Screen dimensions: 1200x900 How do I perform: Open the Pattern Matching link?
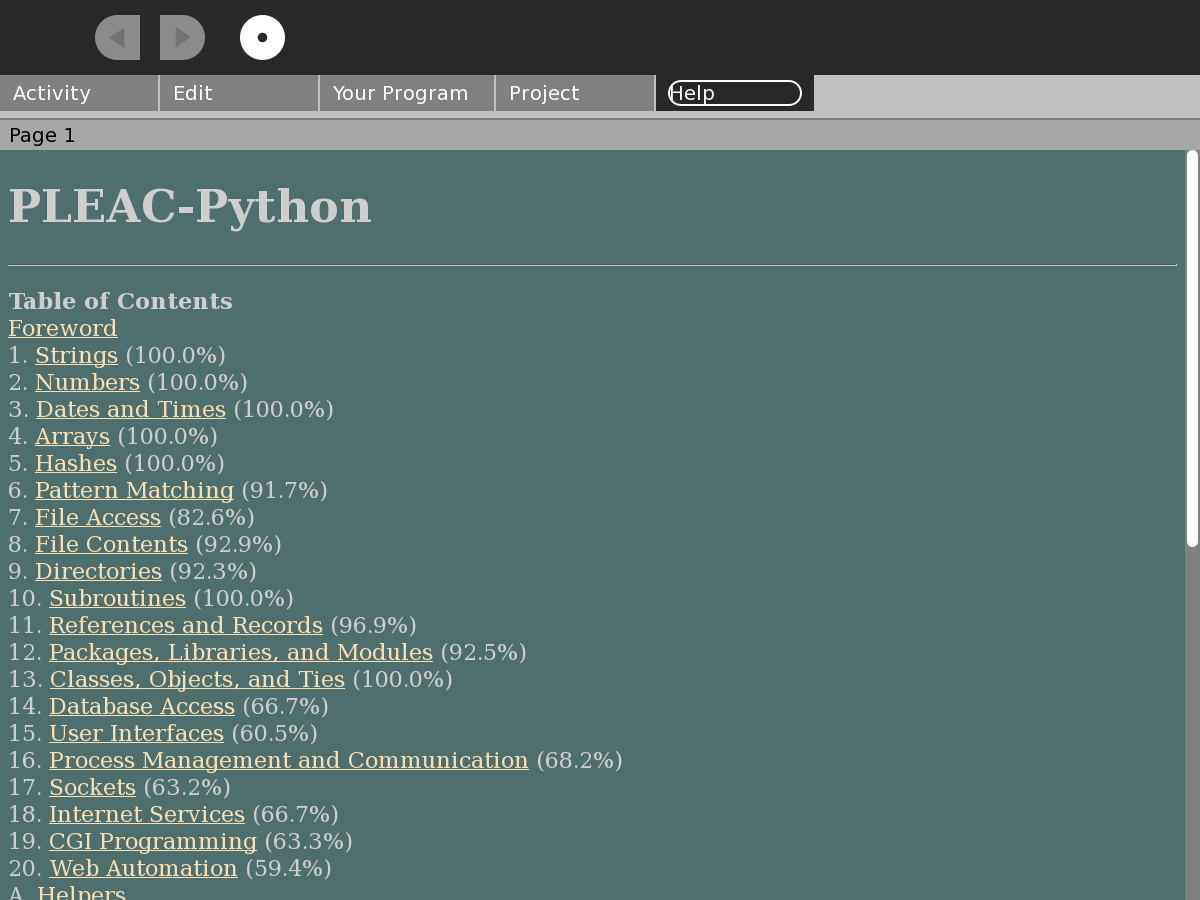[134, 490]
